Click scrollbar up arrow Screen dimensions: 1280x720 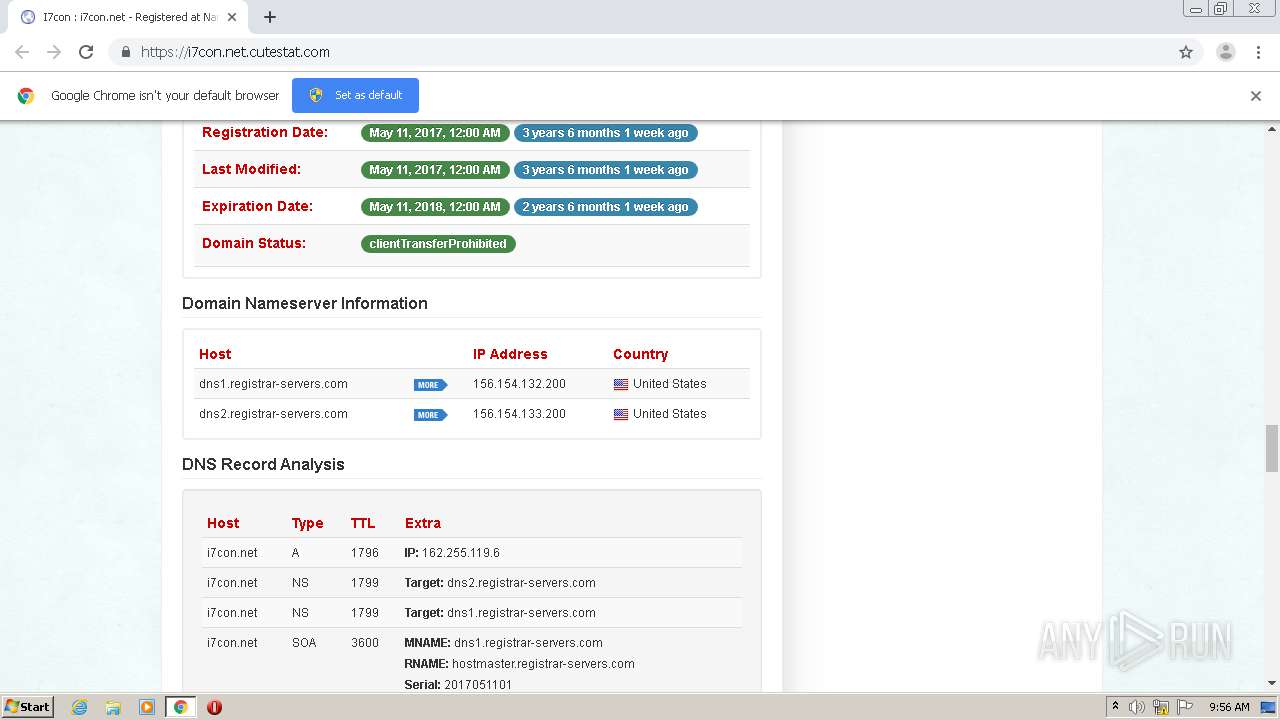1272,128
